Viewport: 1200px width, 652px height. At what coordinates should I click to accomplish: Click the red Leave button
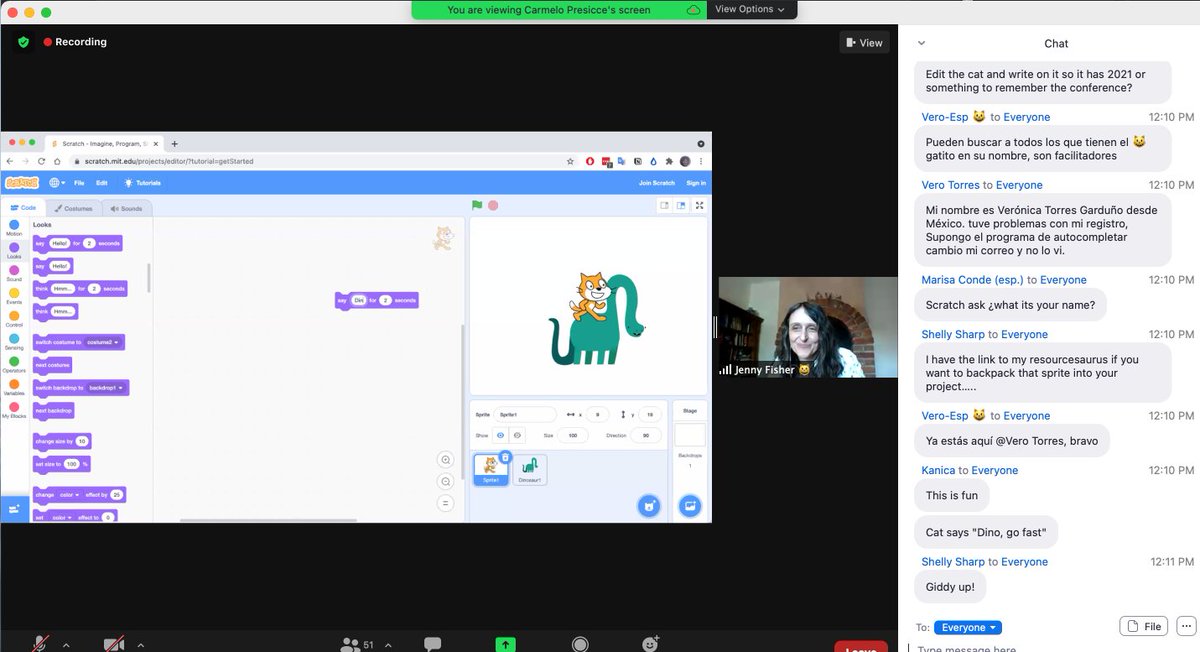pos(860,646)
